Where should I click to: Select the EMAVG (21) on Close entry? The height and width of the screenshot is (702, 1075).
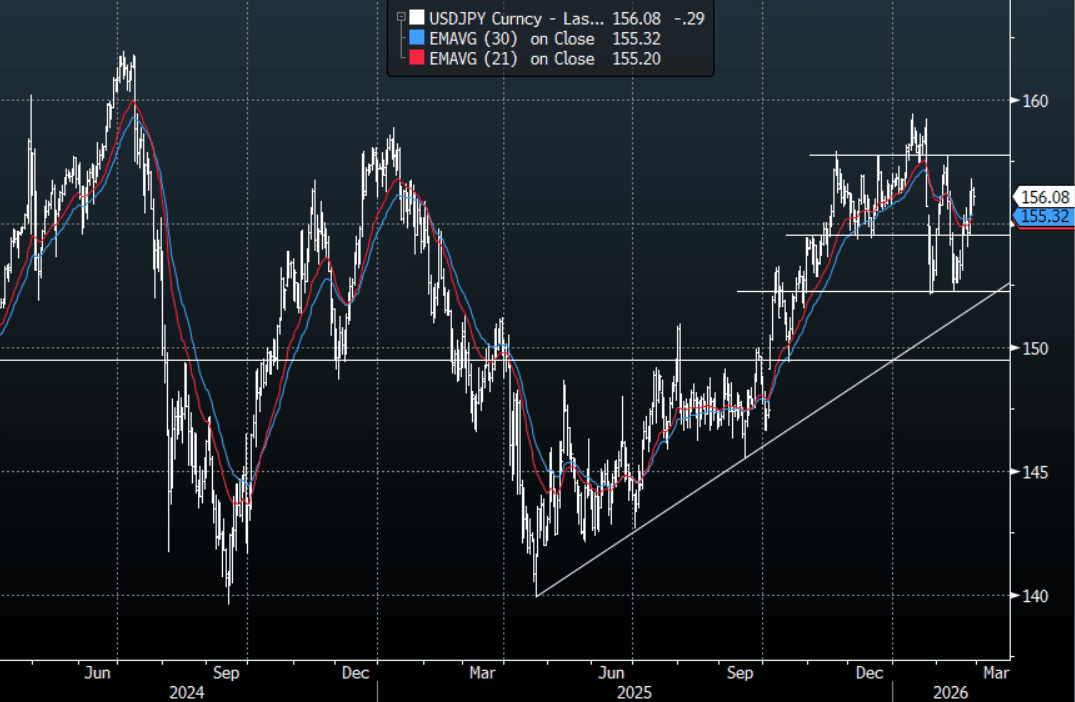pyautogui.click(x=511, y=58)
